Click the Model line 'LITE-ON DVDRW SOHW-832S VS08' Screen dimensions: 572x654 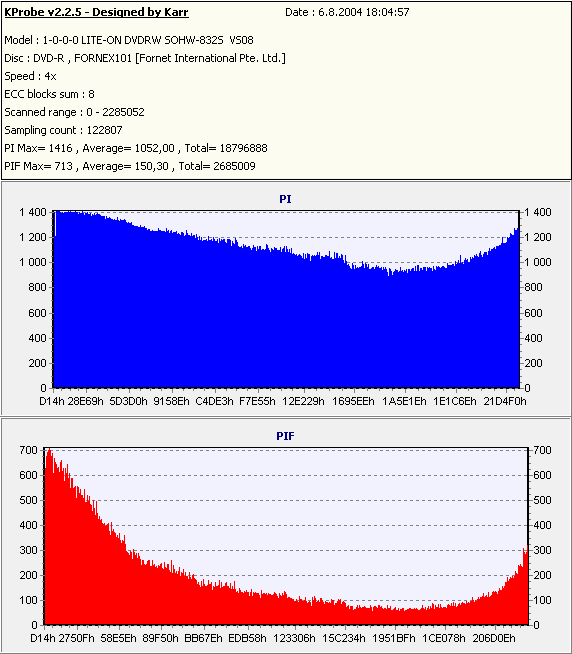(x=129, y=40)
